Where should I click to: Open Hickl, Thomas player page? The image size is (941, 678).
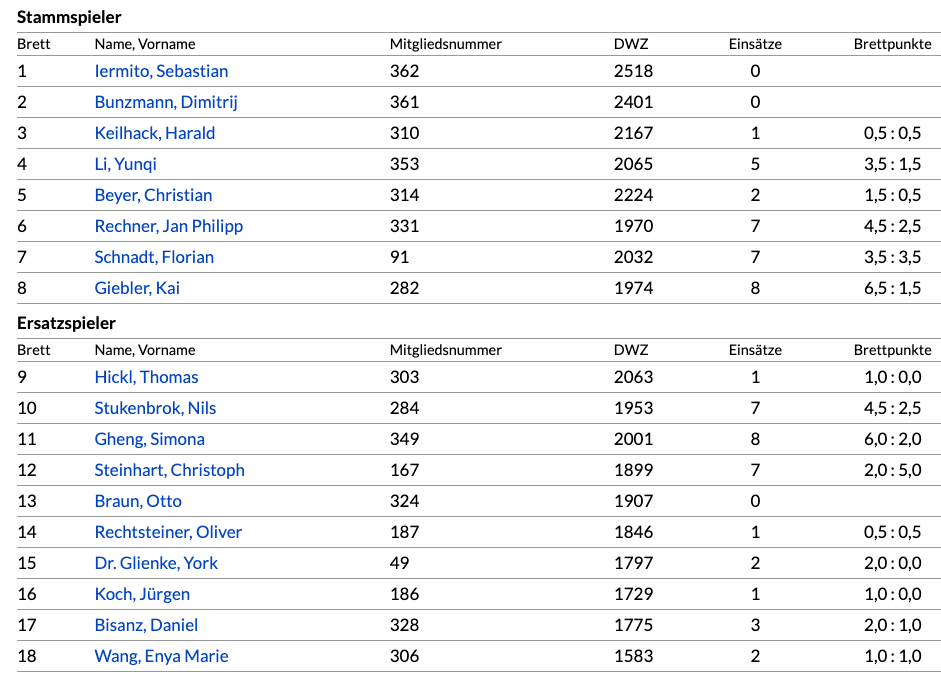coord(146,377)
